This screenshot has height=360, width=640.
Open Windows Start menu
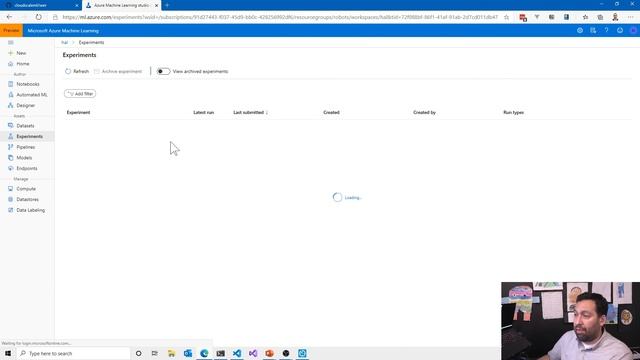pos(8,353)
